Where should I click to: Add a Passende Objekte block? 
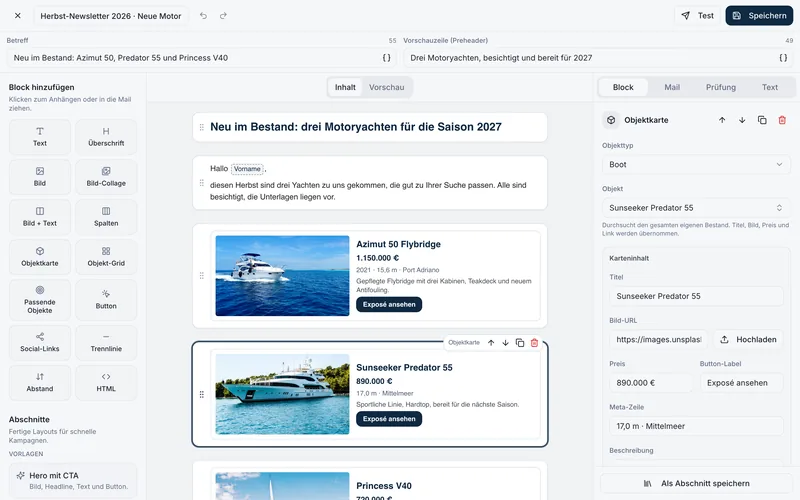40,299
